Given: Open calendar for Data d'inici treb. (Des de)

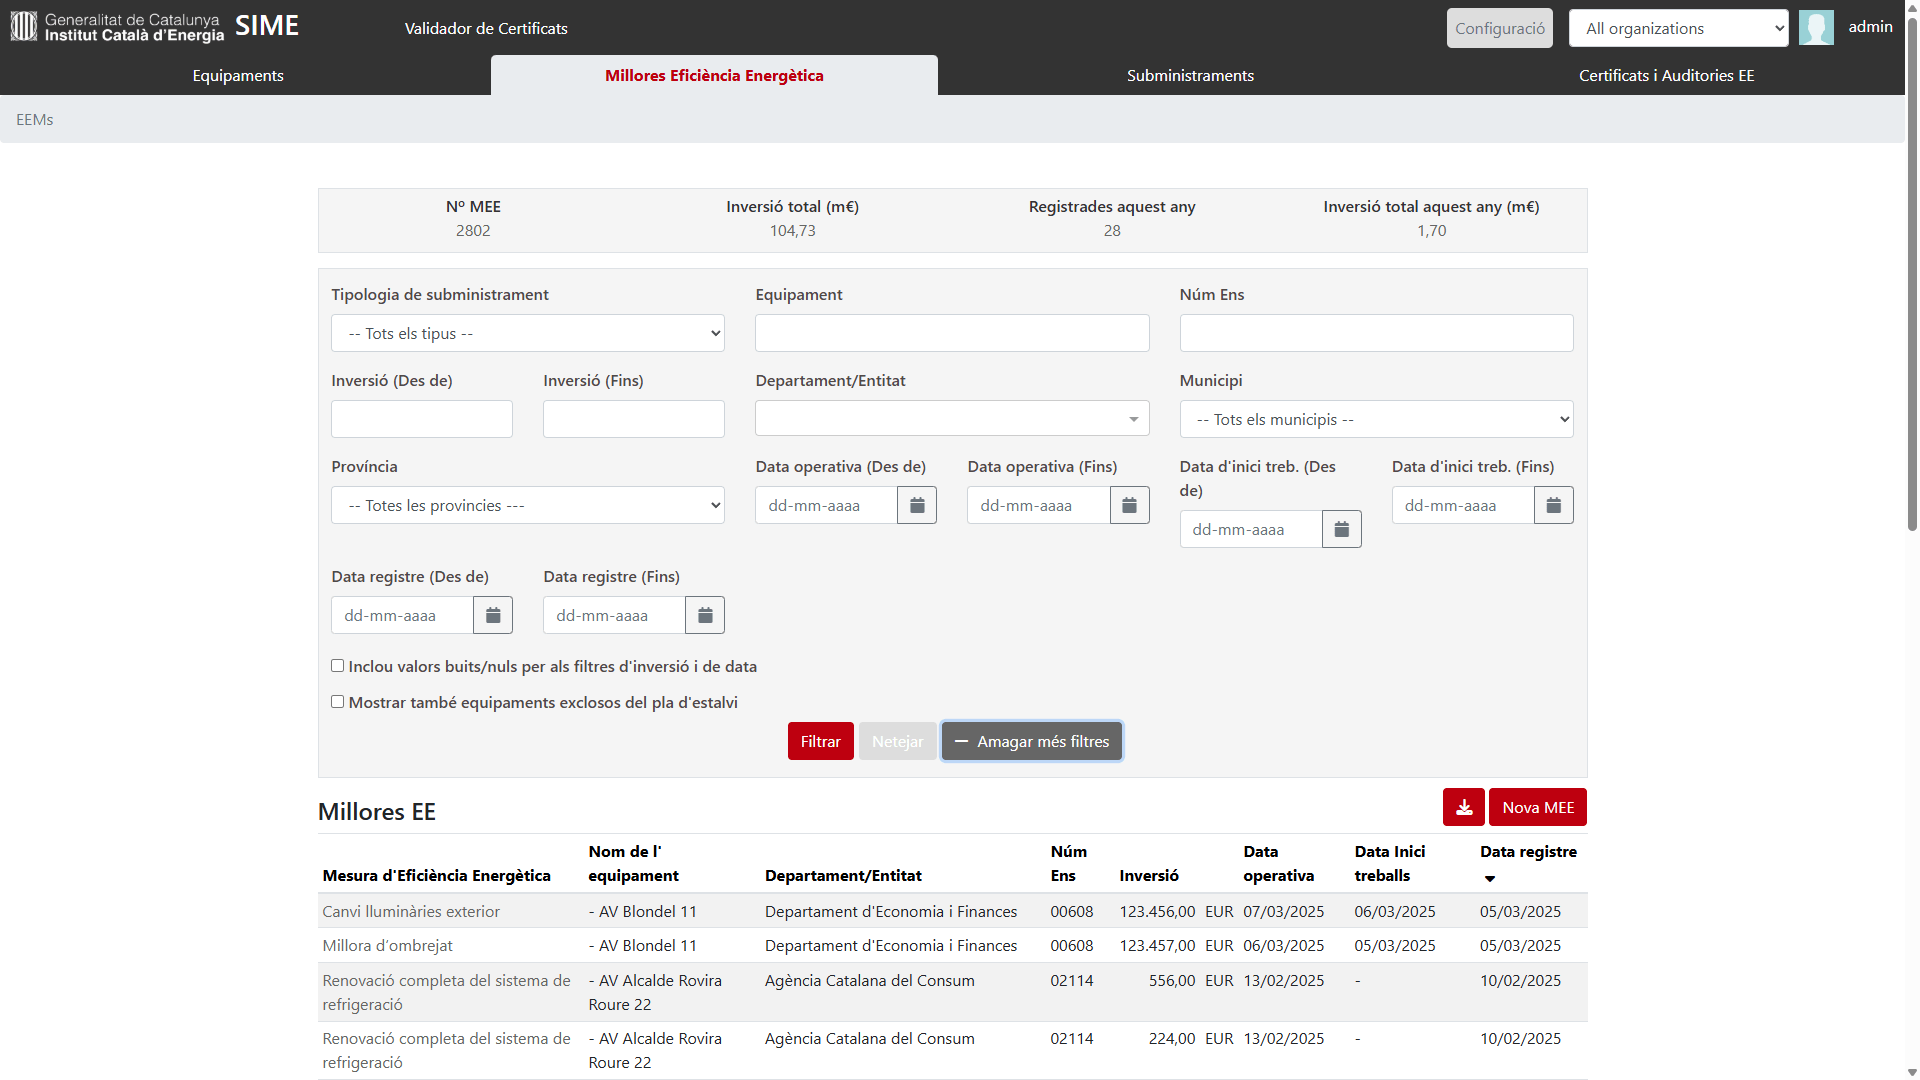Looking at the screenshot, I should point(1341,530).
